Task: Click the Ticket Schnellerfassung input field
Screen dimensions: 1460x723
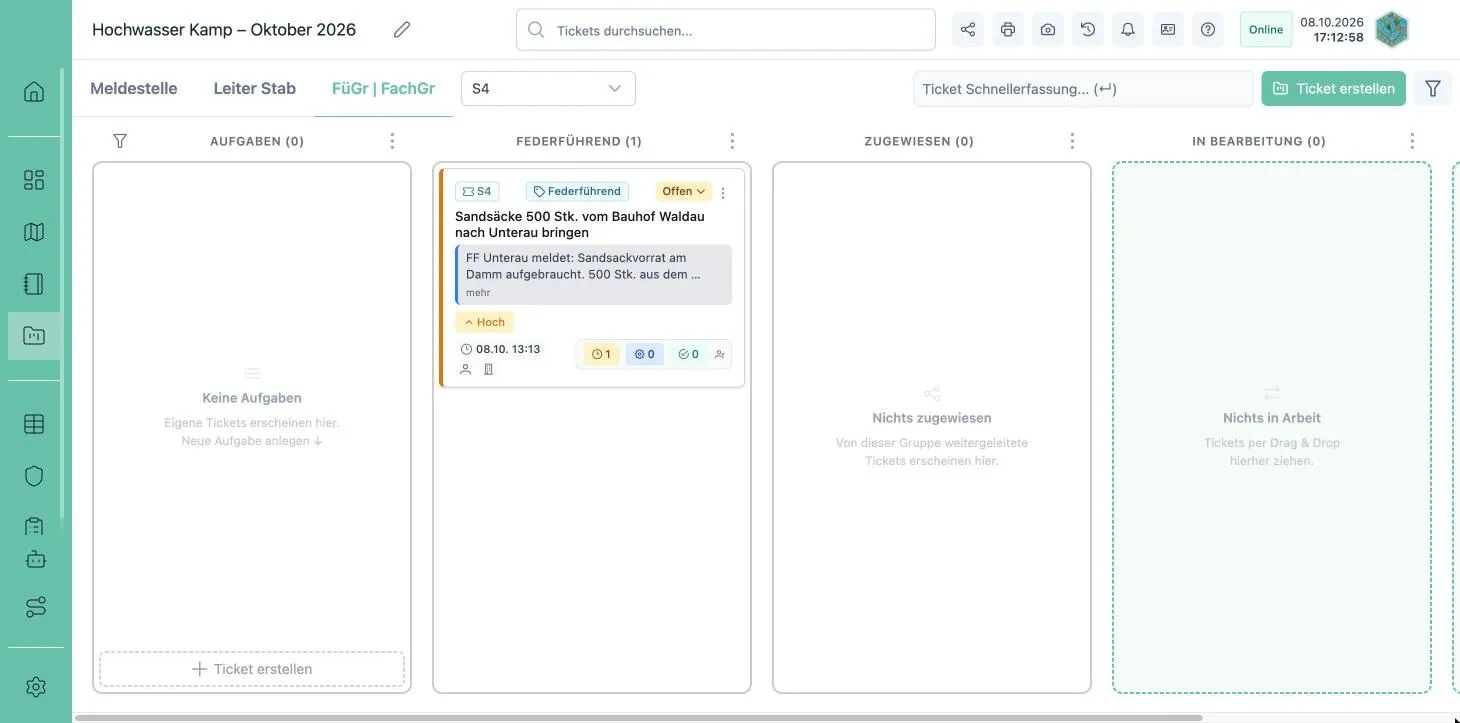Action: pyautogui.click(x=1083, y=88)
